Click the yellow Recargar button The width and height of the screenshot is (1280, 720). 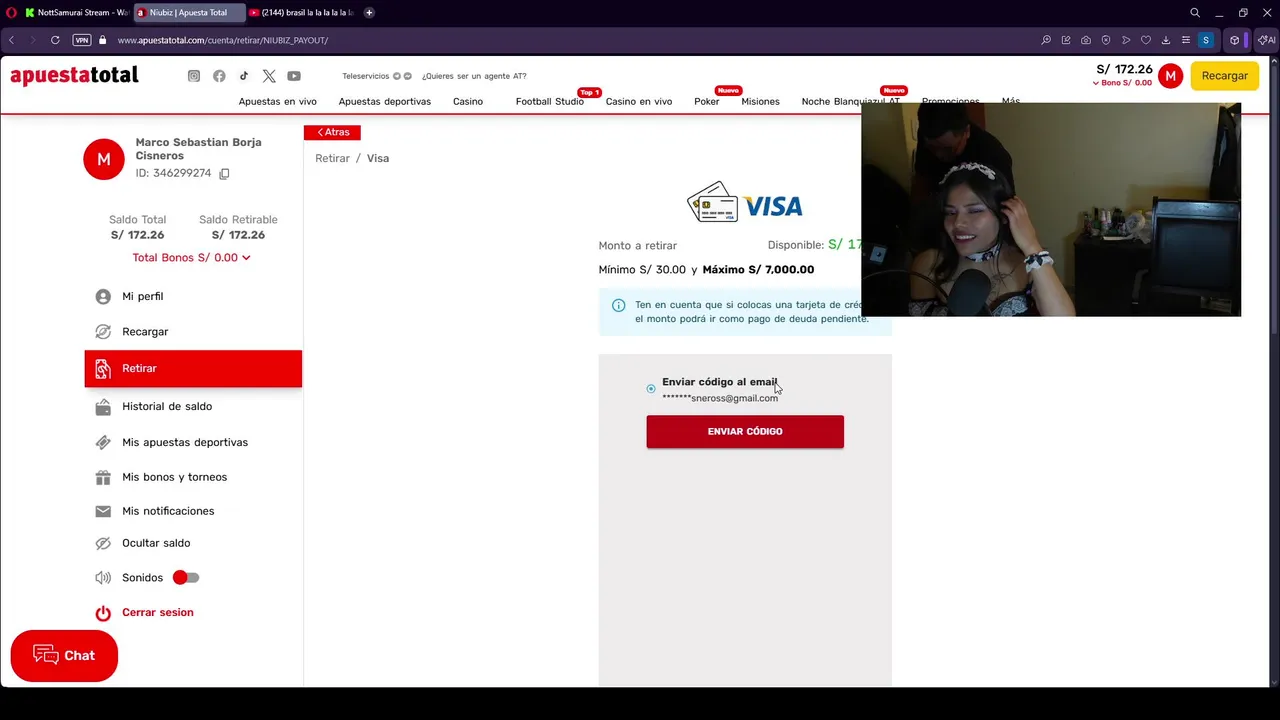[1225, 76]
